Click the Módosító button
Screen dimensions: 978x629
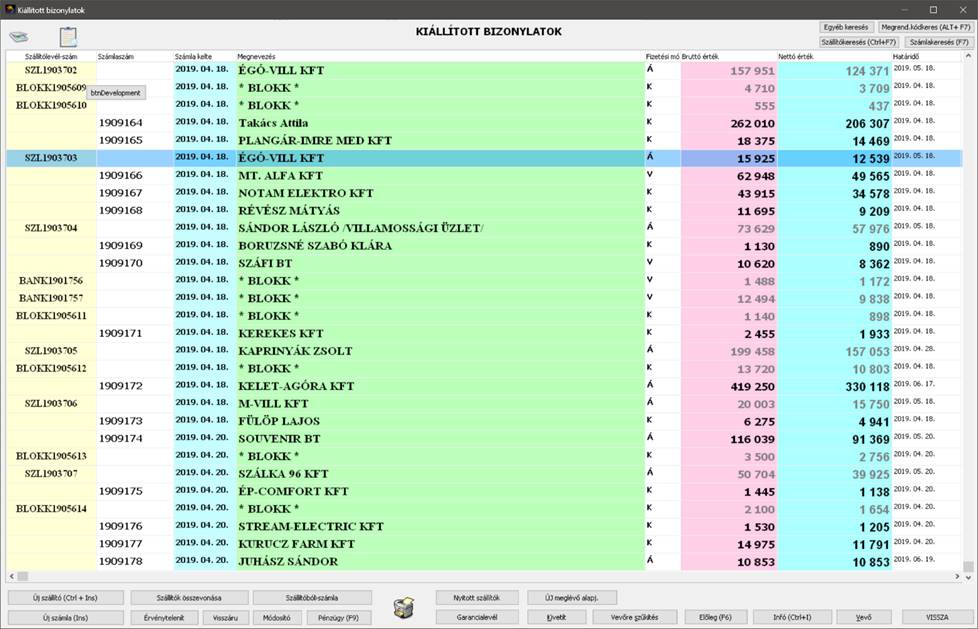[x=276, y=618]
